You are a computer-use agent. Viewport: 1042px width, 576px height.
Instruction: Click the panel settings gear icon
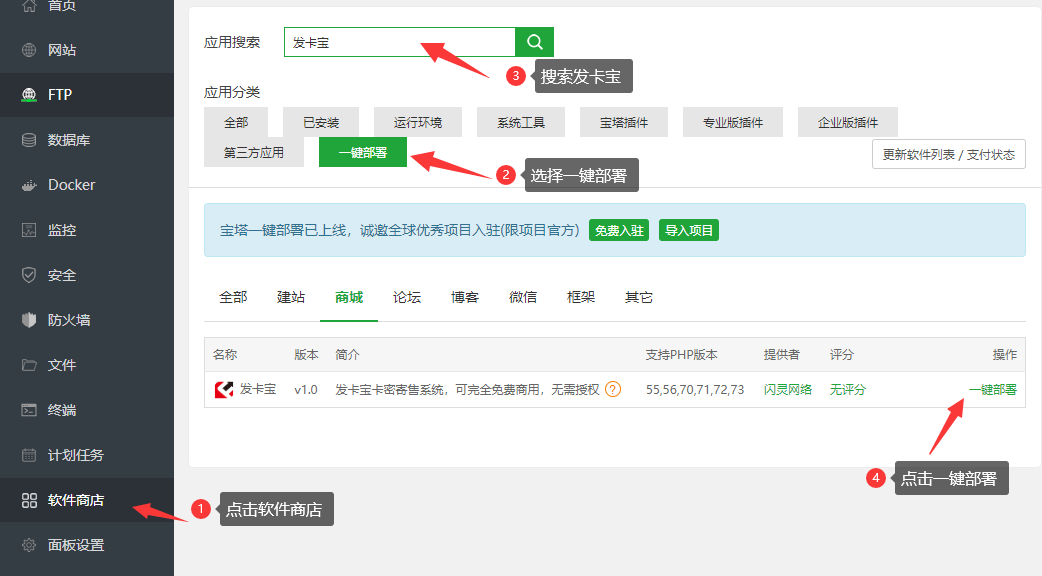coord(29,545)
